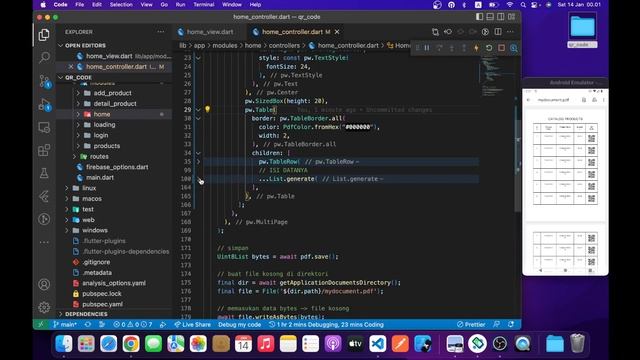The height and width of the screenshot is (360, 640).
Task: Click the Open Changes icon in editor toolbar
Action: coord(435,32)
